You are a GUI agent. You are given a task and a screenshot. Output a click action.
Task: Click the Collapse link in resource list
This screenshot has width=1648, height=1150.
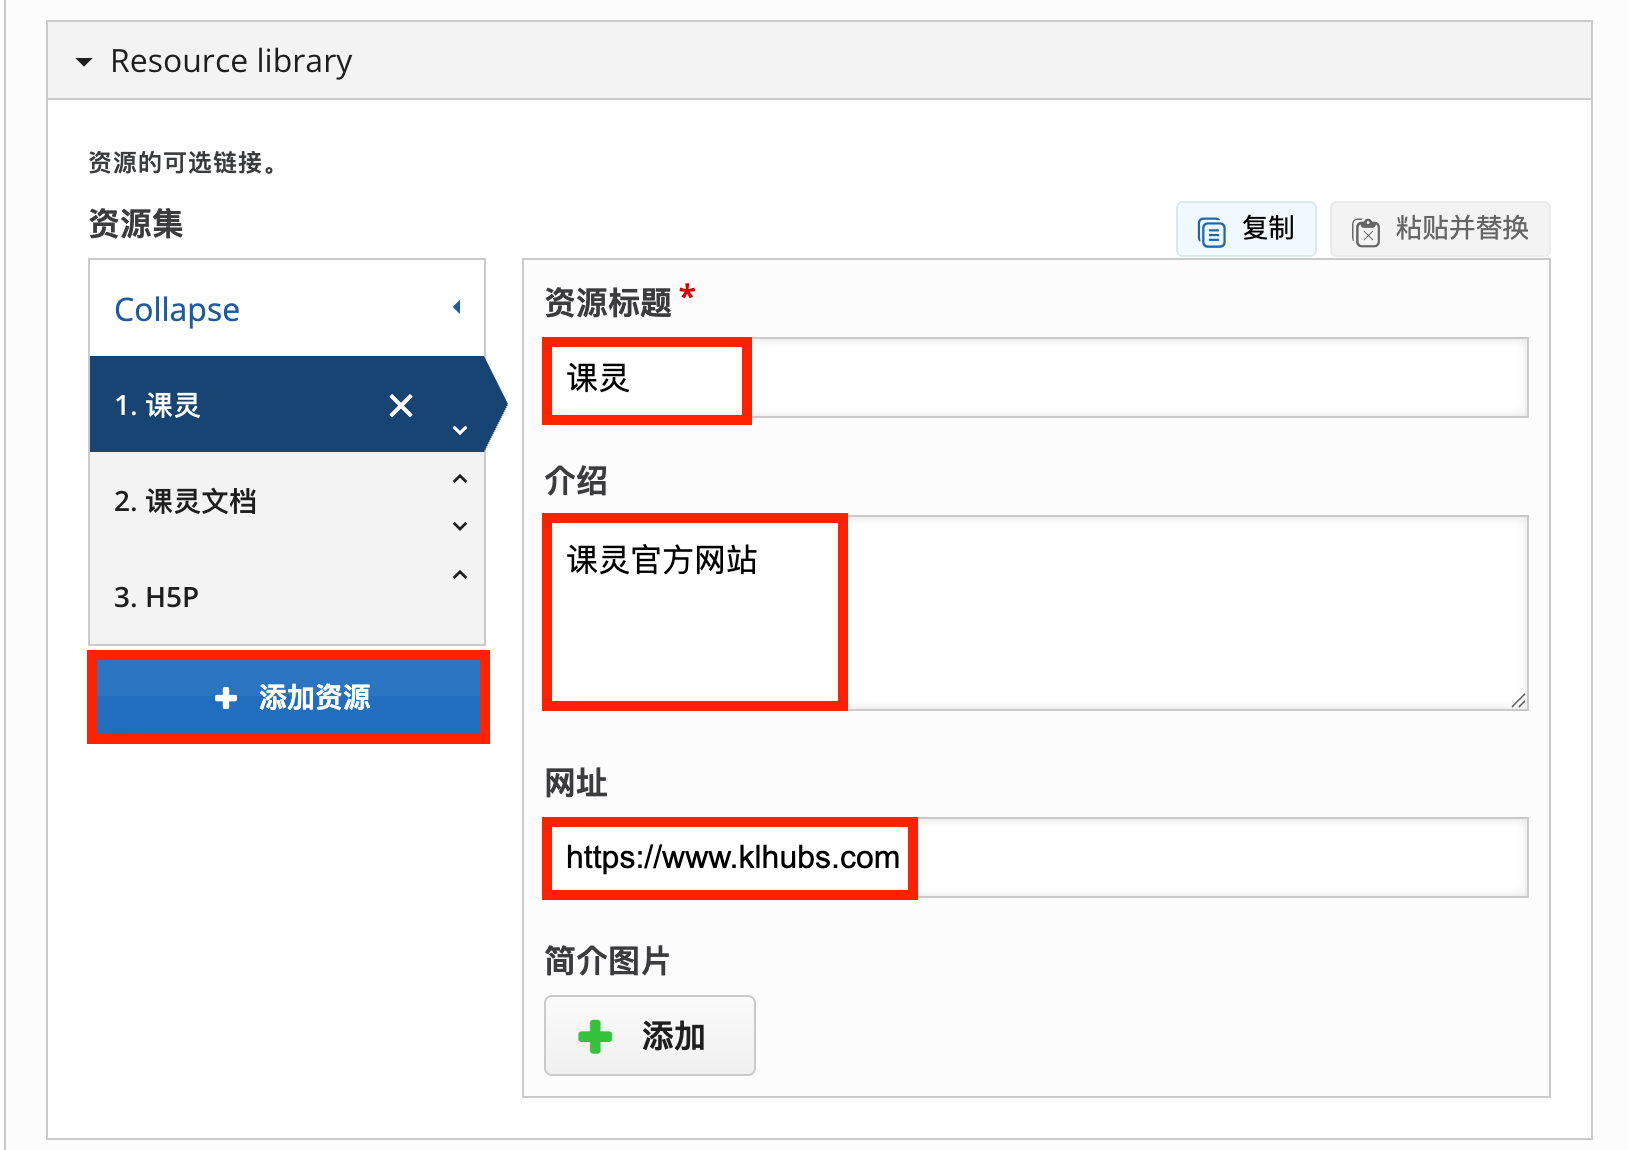pyautogui.click(x=177, y=310)
